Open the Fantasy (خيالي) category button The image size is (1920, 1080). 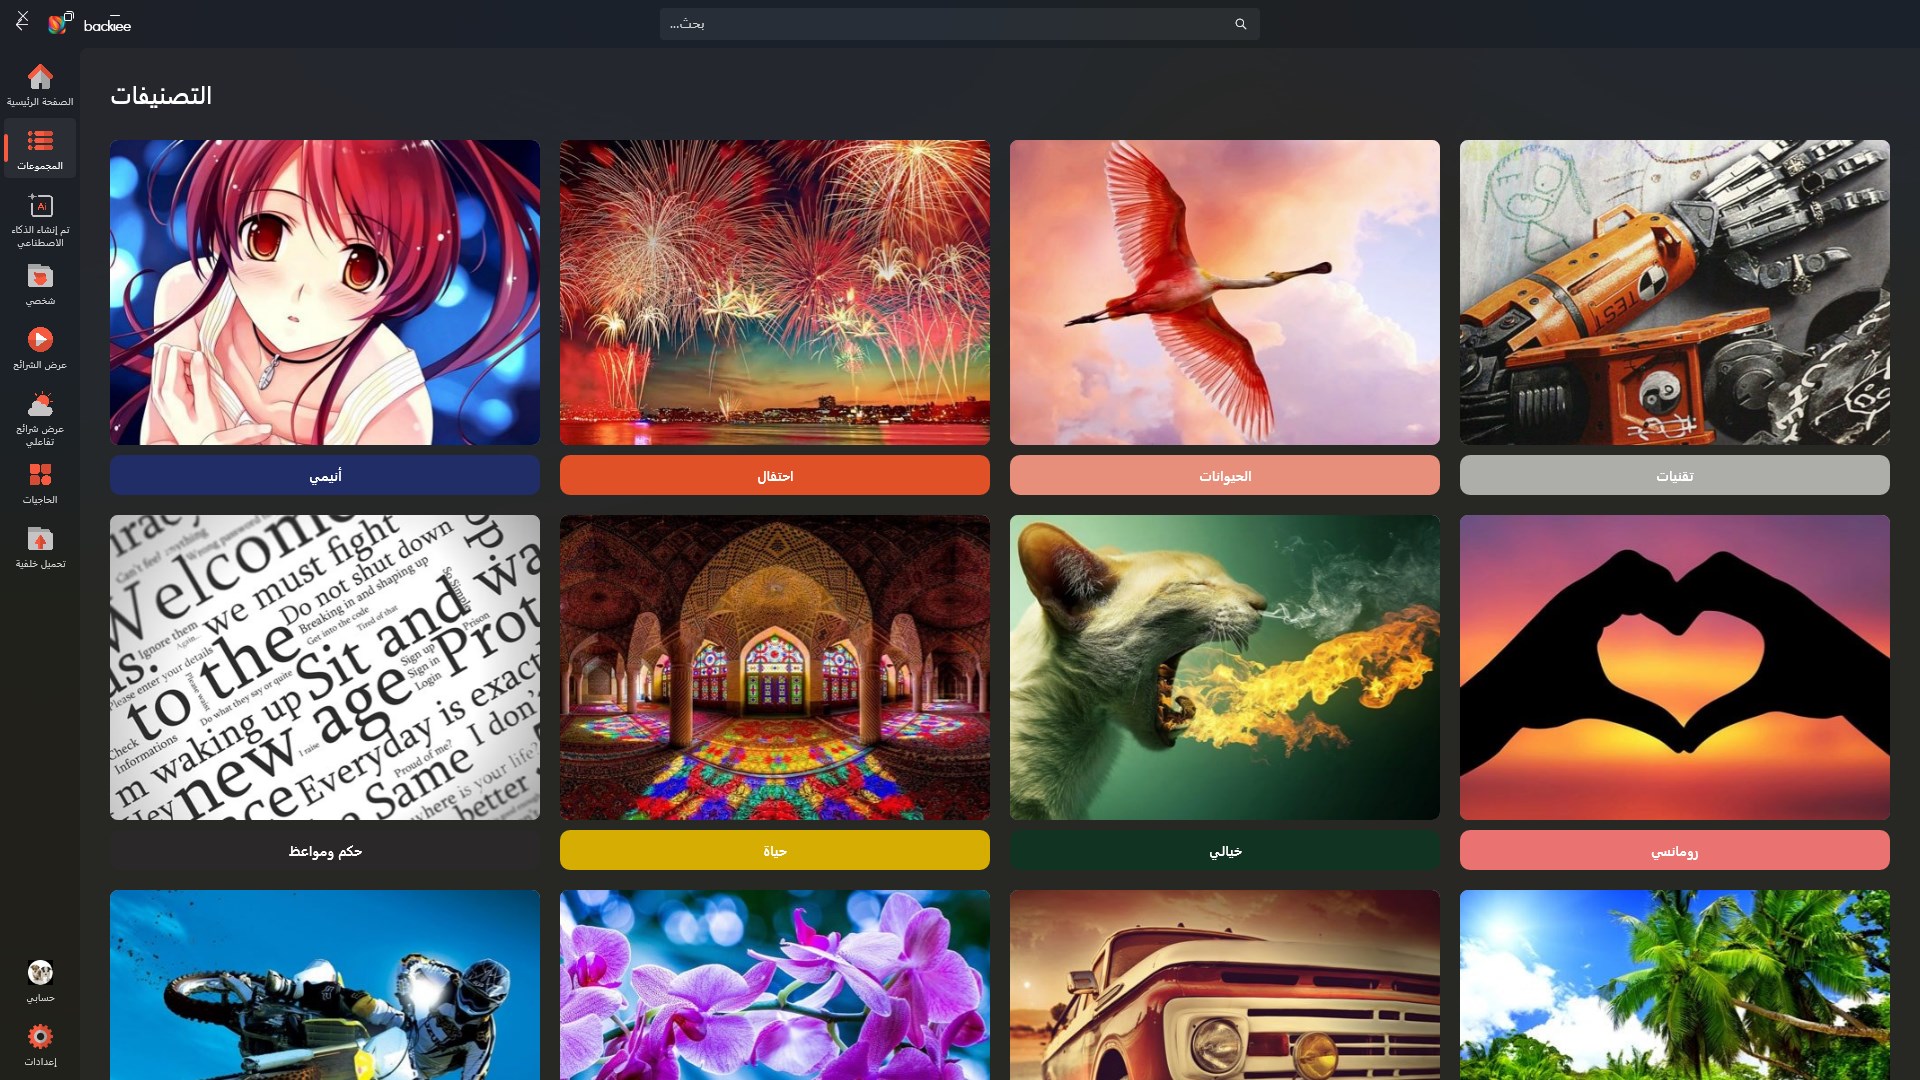(x=1225, y=850)
